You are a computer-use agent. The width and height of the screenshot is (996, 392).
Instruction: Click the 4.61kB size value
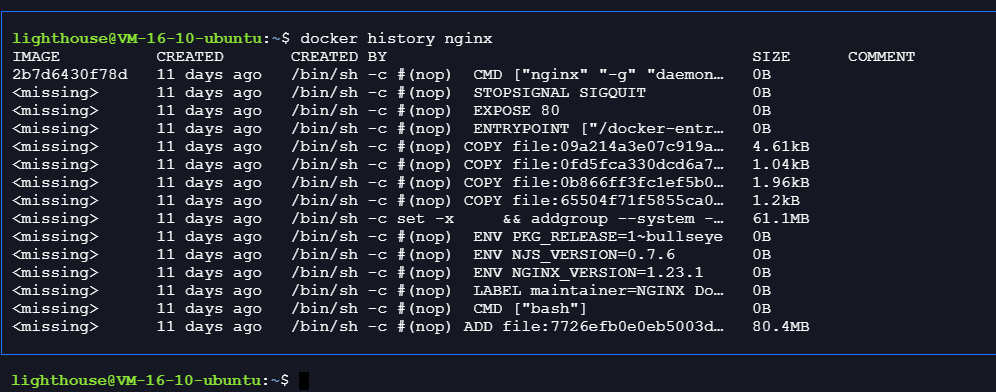[781, 147]
